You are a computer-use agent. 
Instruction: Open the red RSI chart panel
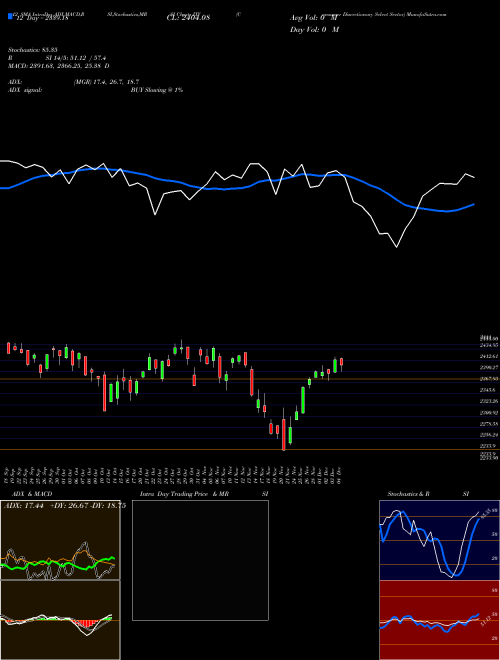pos(439,620)
